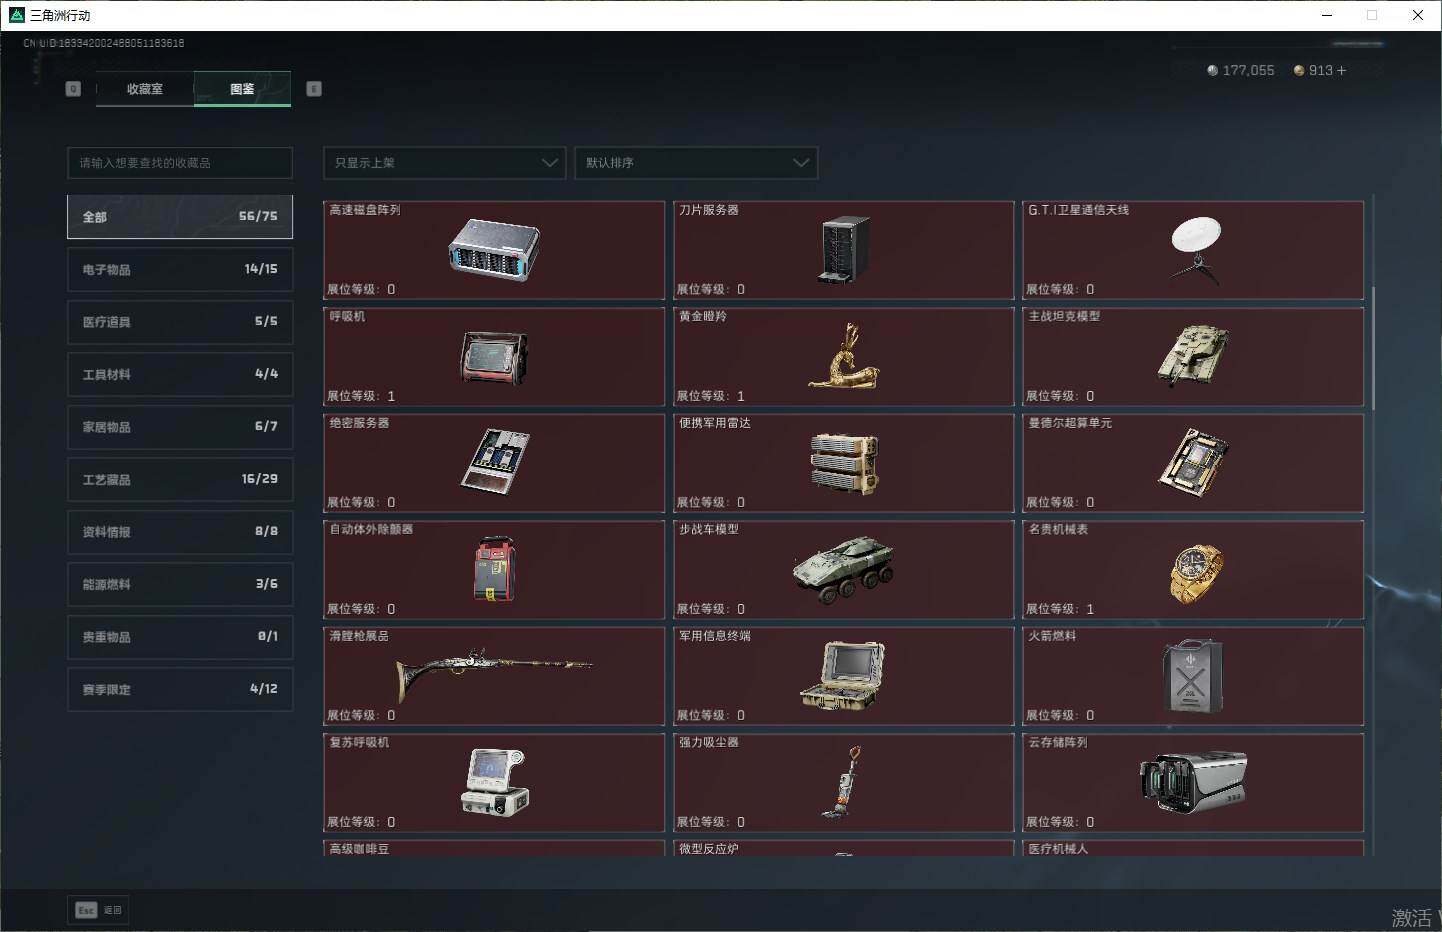Click the plus icon beside 913 currency
The image size is (1442, 932).
click(1341, 71)
